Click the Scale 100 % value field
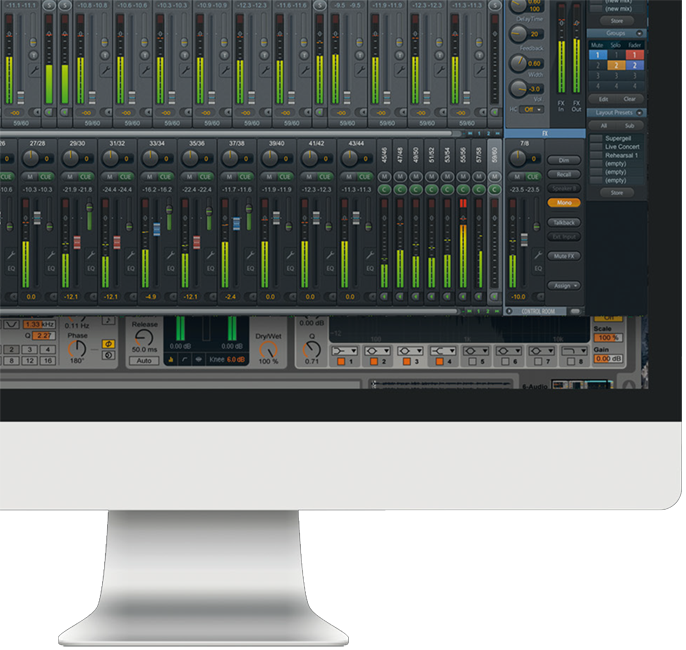Viewport: 686px width, 650px height. 608,338
